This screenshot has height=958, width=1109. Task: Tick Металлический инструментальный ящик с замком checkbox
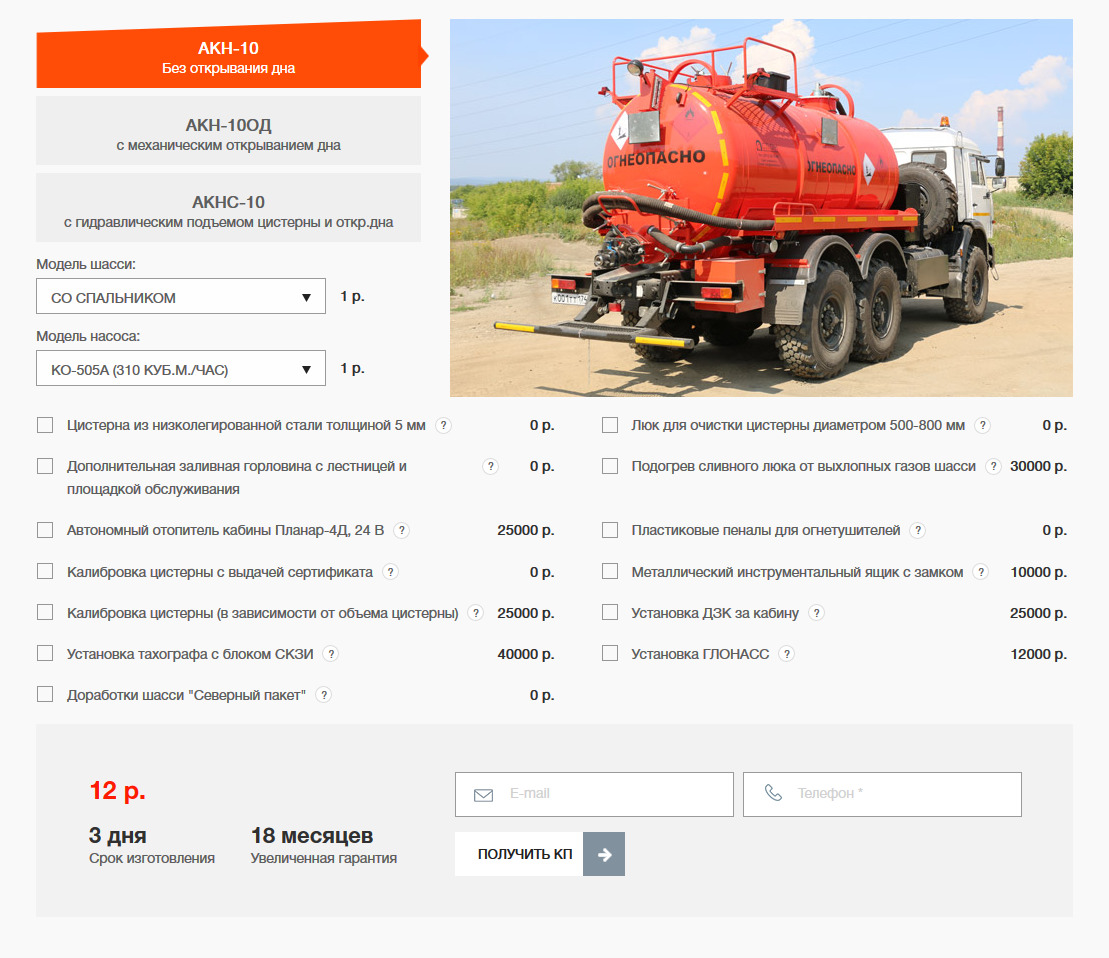[610, 572]
